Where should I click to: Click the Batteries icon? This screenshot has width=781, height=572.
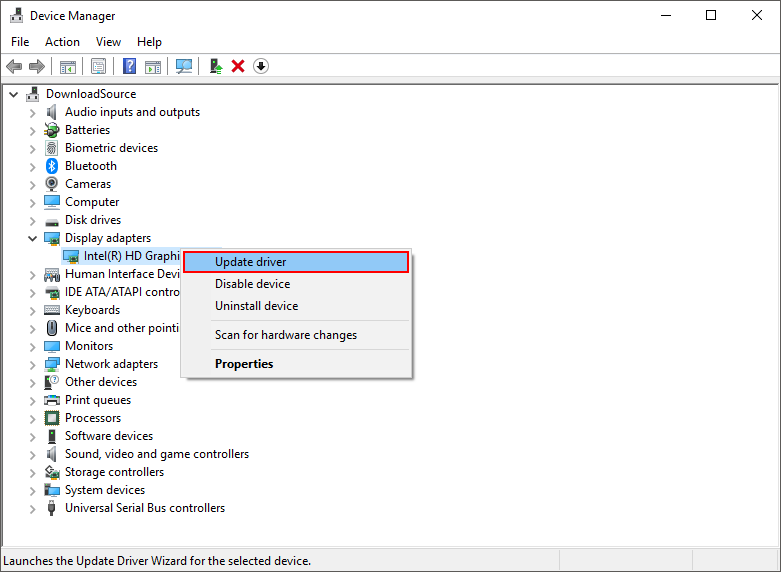click(51, 130)
